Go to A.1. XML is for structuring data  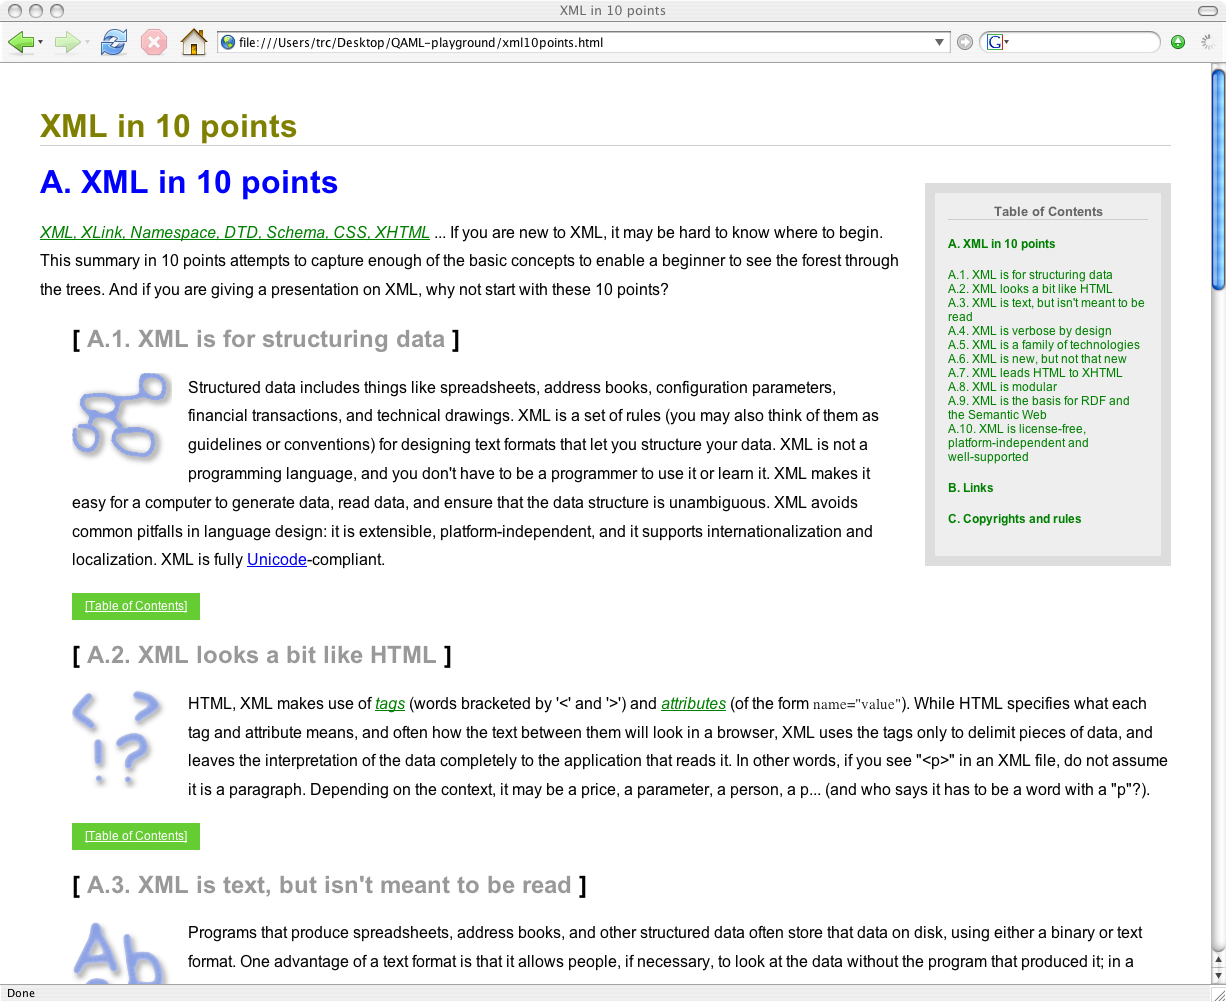pos(1030,275)
